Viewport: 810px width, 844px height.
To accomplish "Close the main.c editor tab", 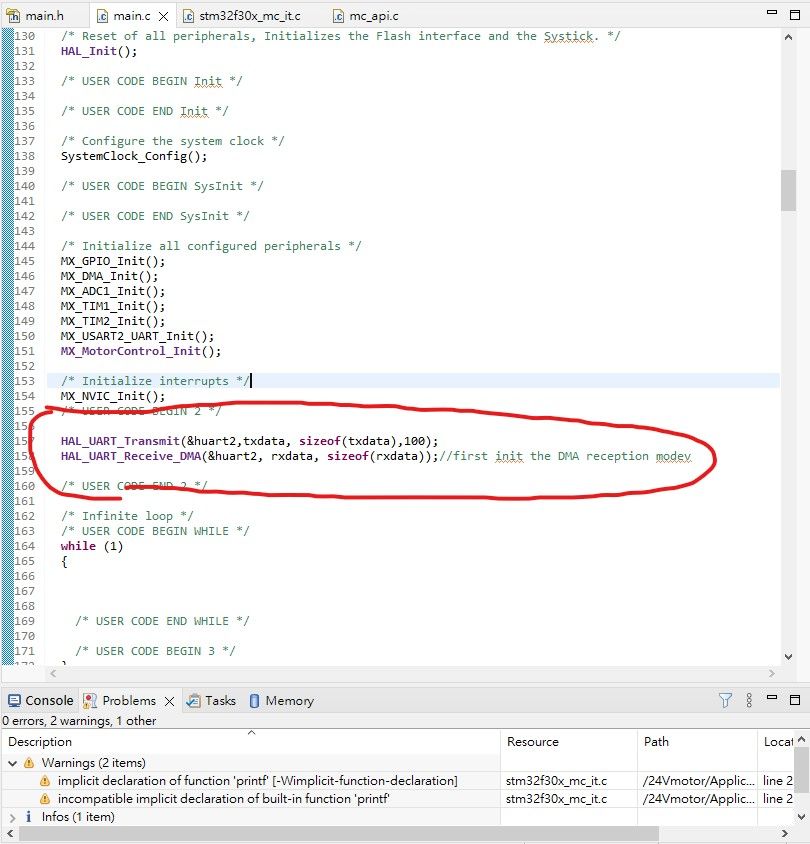I will click(x=164, y=16).
